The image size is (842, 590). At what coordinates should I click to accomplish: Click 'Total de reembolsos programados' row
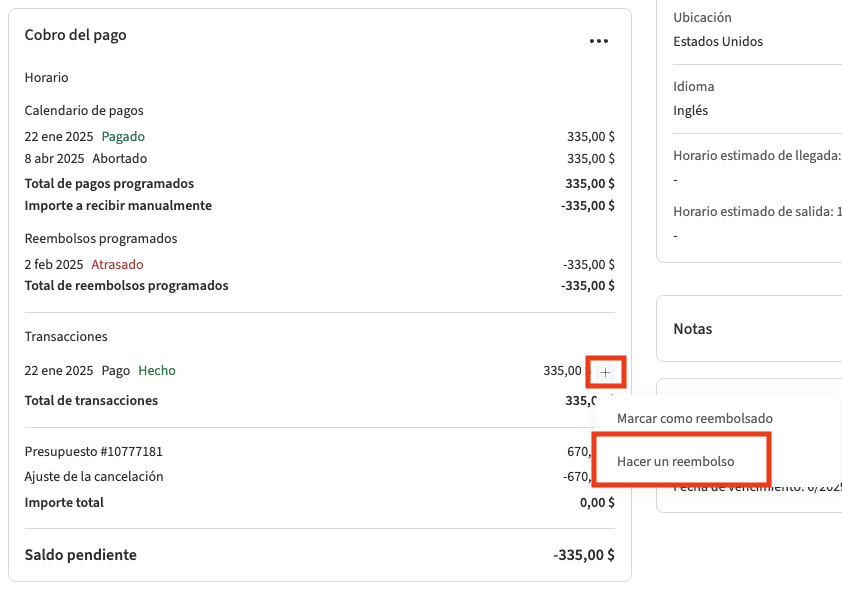tap(126, 286)
